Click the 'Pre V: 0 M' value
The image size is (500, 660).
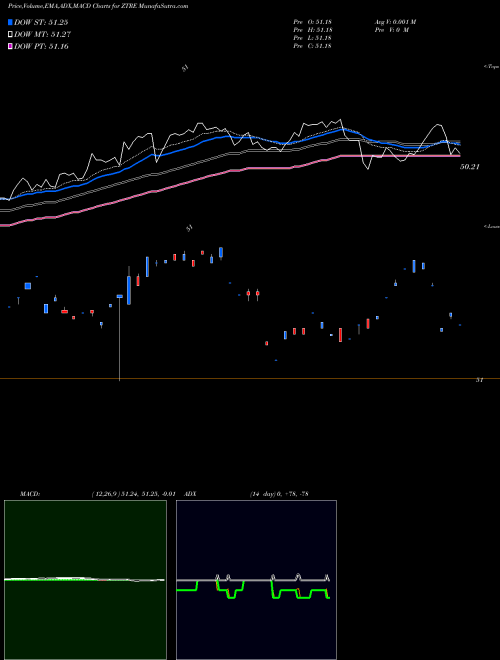[391, 30]
